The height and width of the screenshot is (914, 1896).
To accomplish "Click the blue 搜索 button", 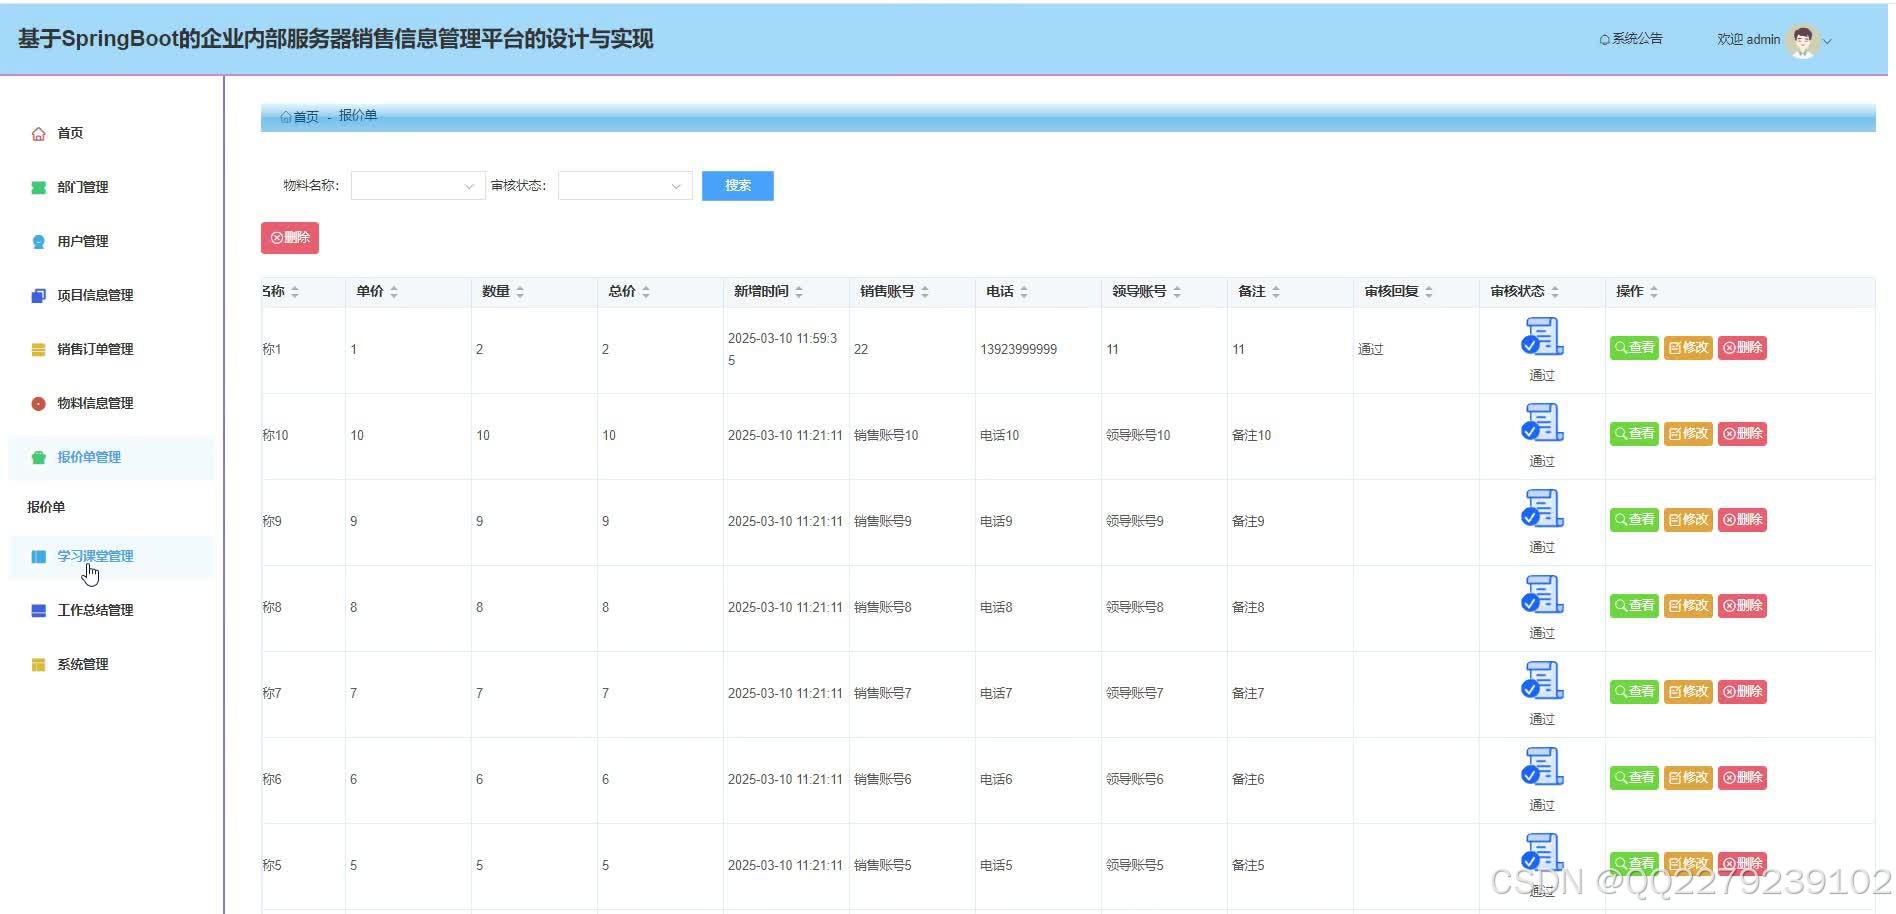I will (737, 186).
